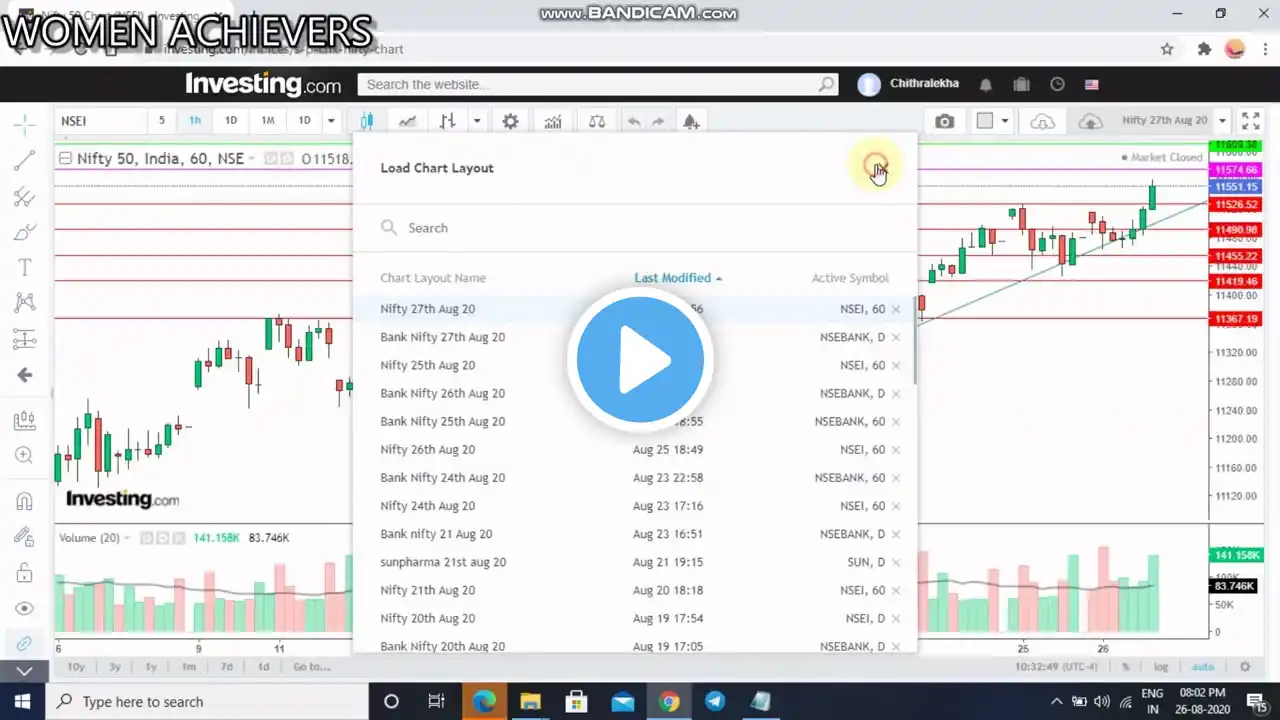This screenshot has width=1280, height=720.
Task: Toggle auto scale on the chart
Action: 1203,667
